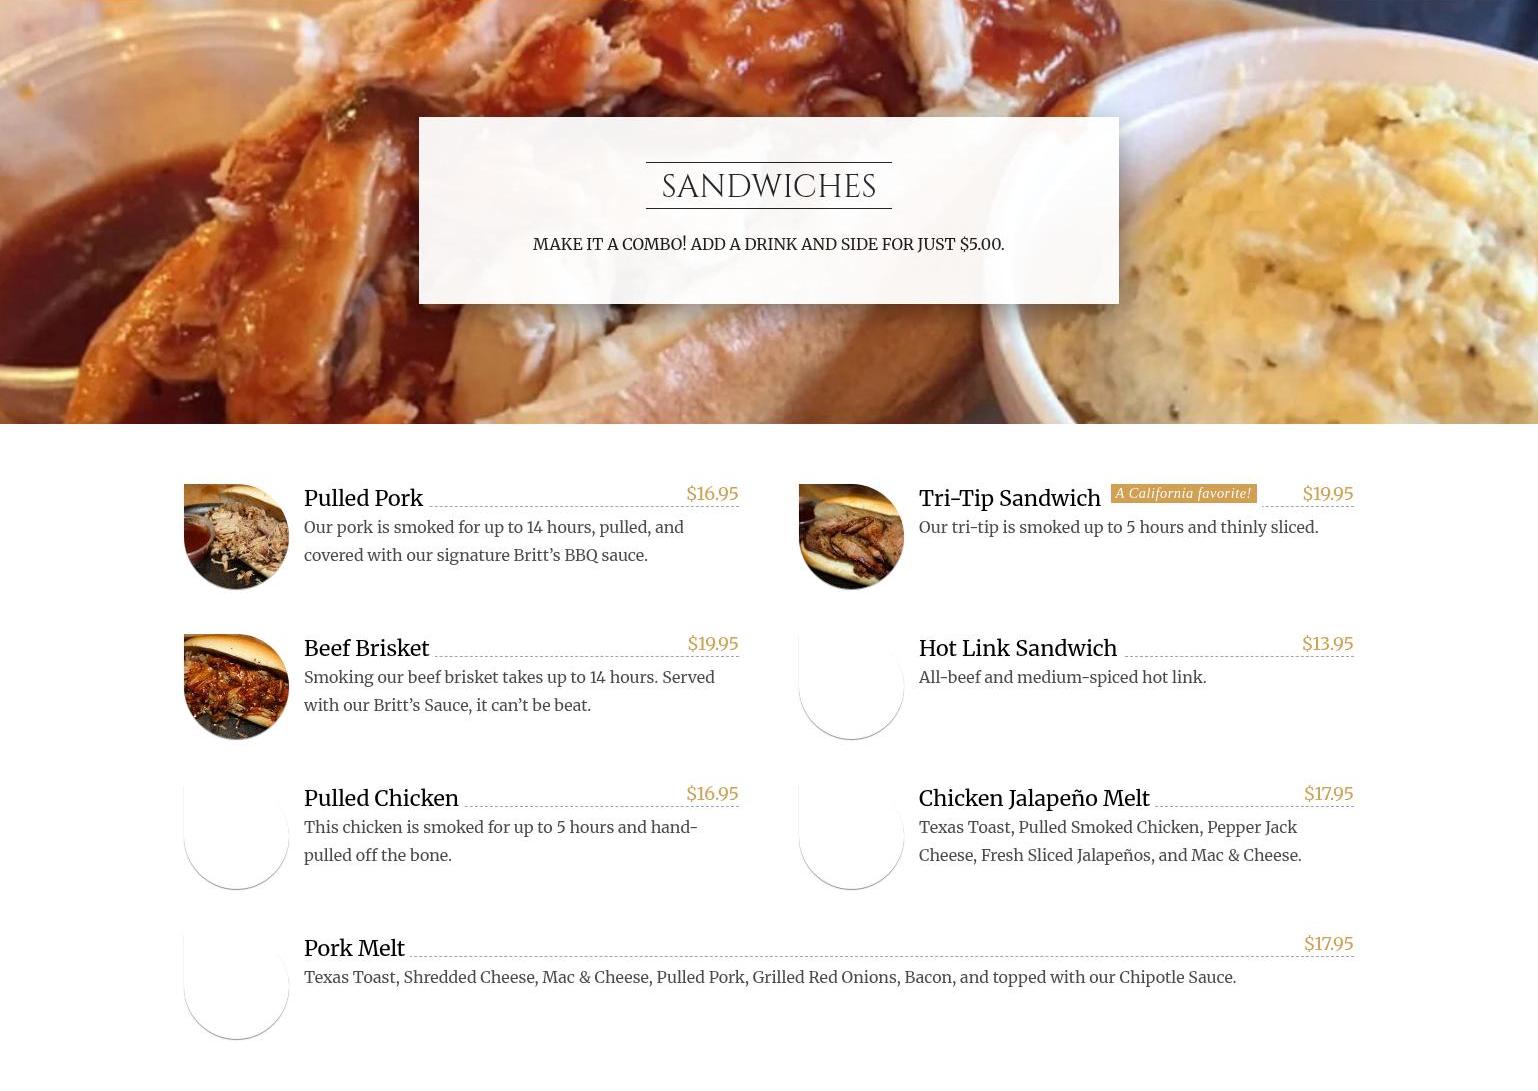Click the Pork Melt $17.95 price
The height and width of the screenshot is (1091, 1538).
pos(1328,944)
